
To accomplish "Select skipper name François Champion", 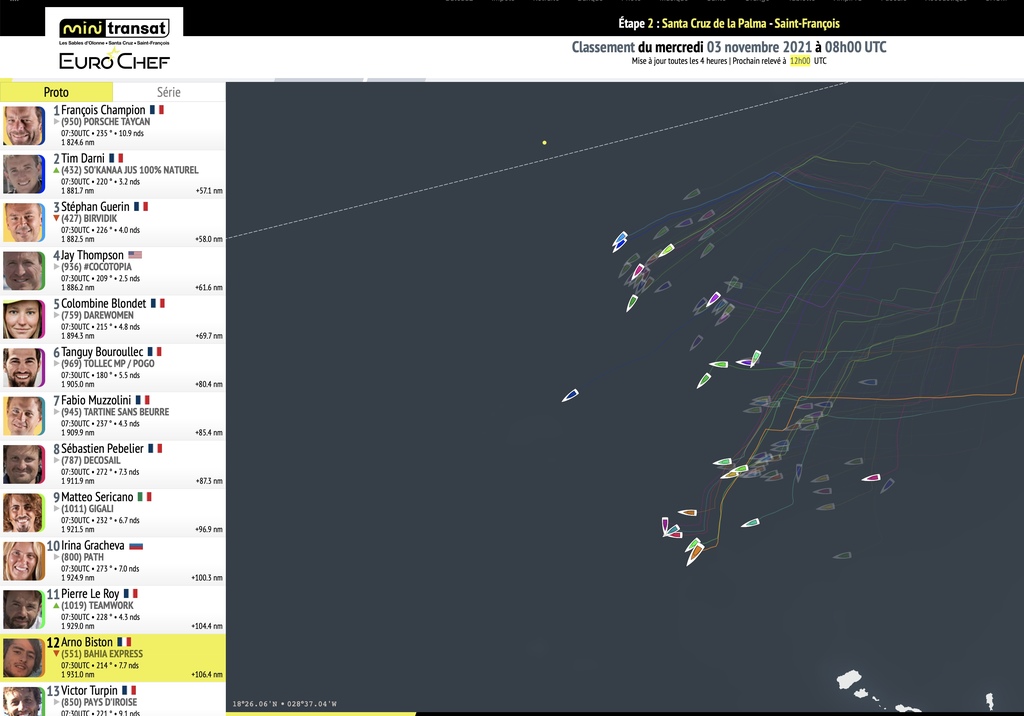I will [103, 110].
